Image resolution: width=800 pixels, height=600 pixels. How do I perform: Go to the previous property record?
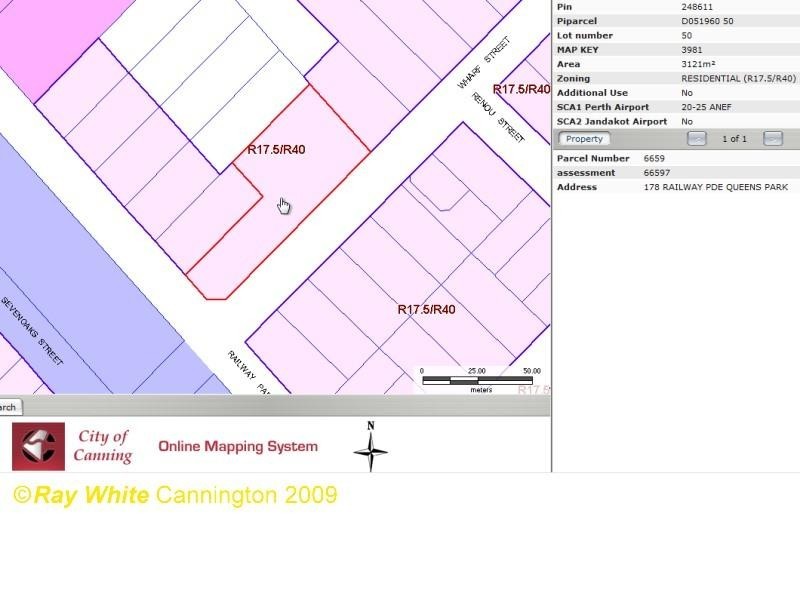697,139
